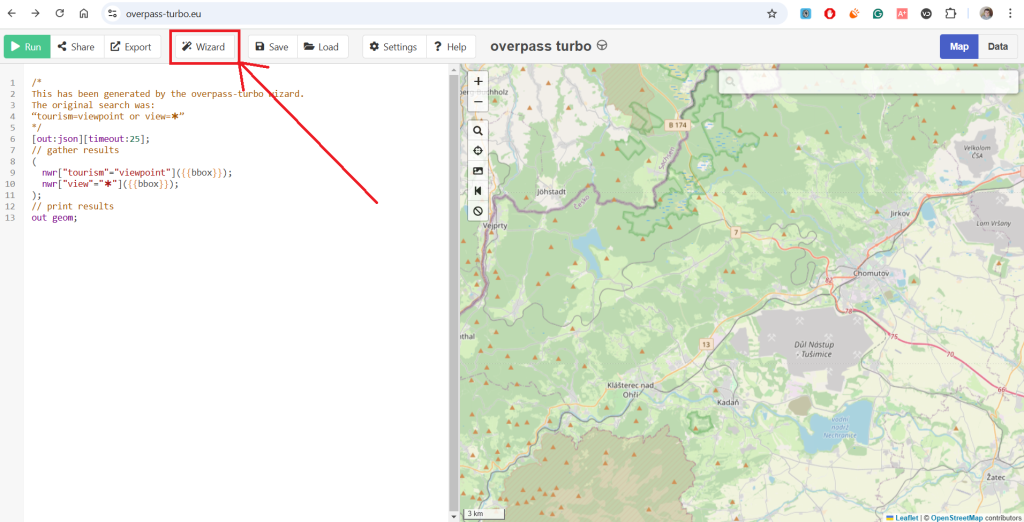Locate me using crosshair icon
The height and width of the screenshot is (522, 1024).
click(478, 151)
